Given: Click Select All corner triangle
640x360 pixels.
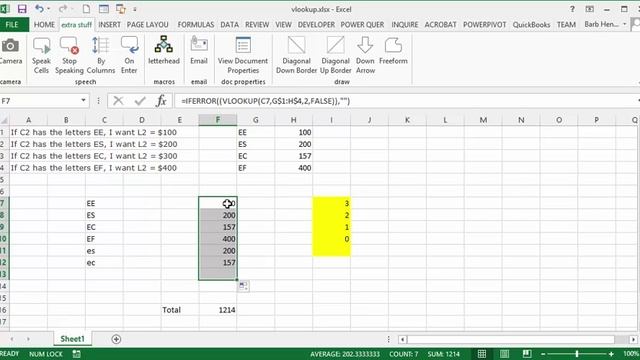Looking at the screenshot, I should click(x=4, y=120).
